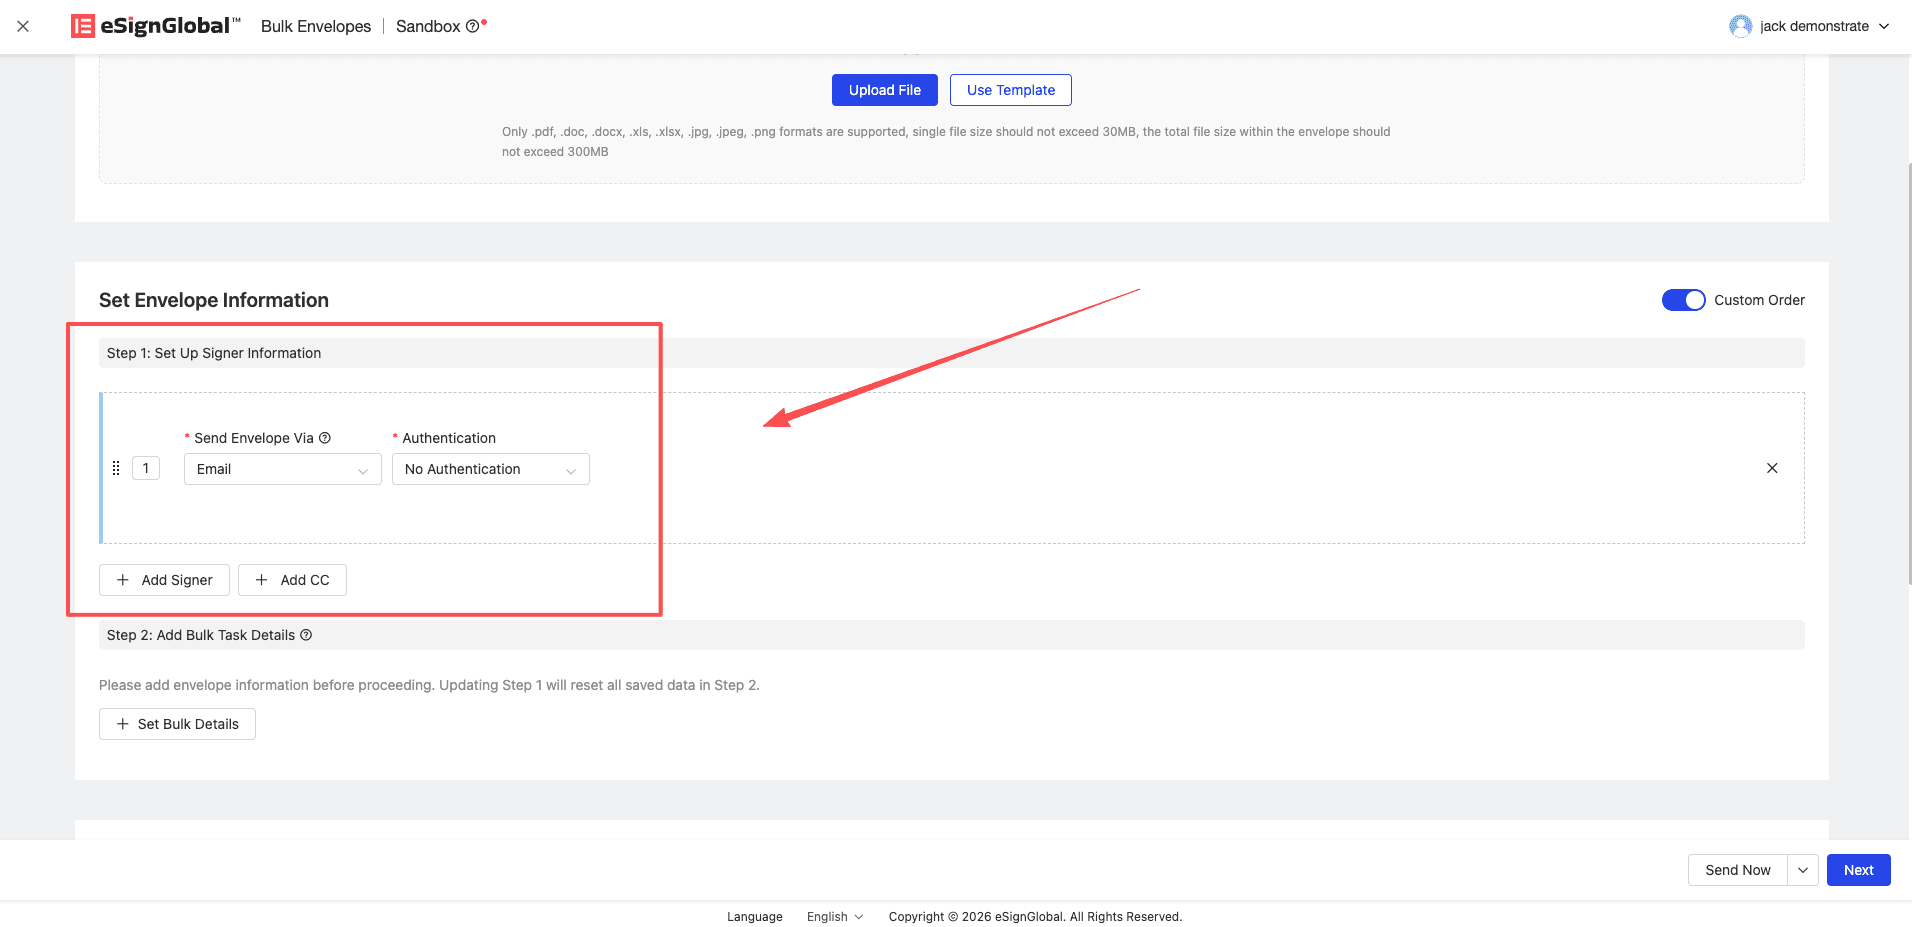Click the close X icon at top left
This screenshot has height=927, width=1912.
23,26
